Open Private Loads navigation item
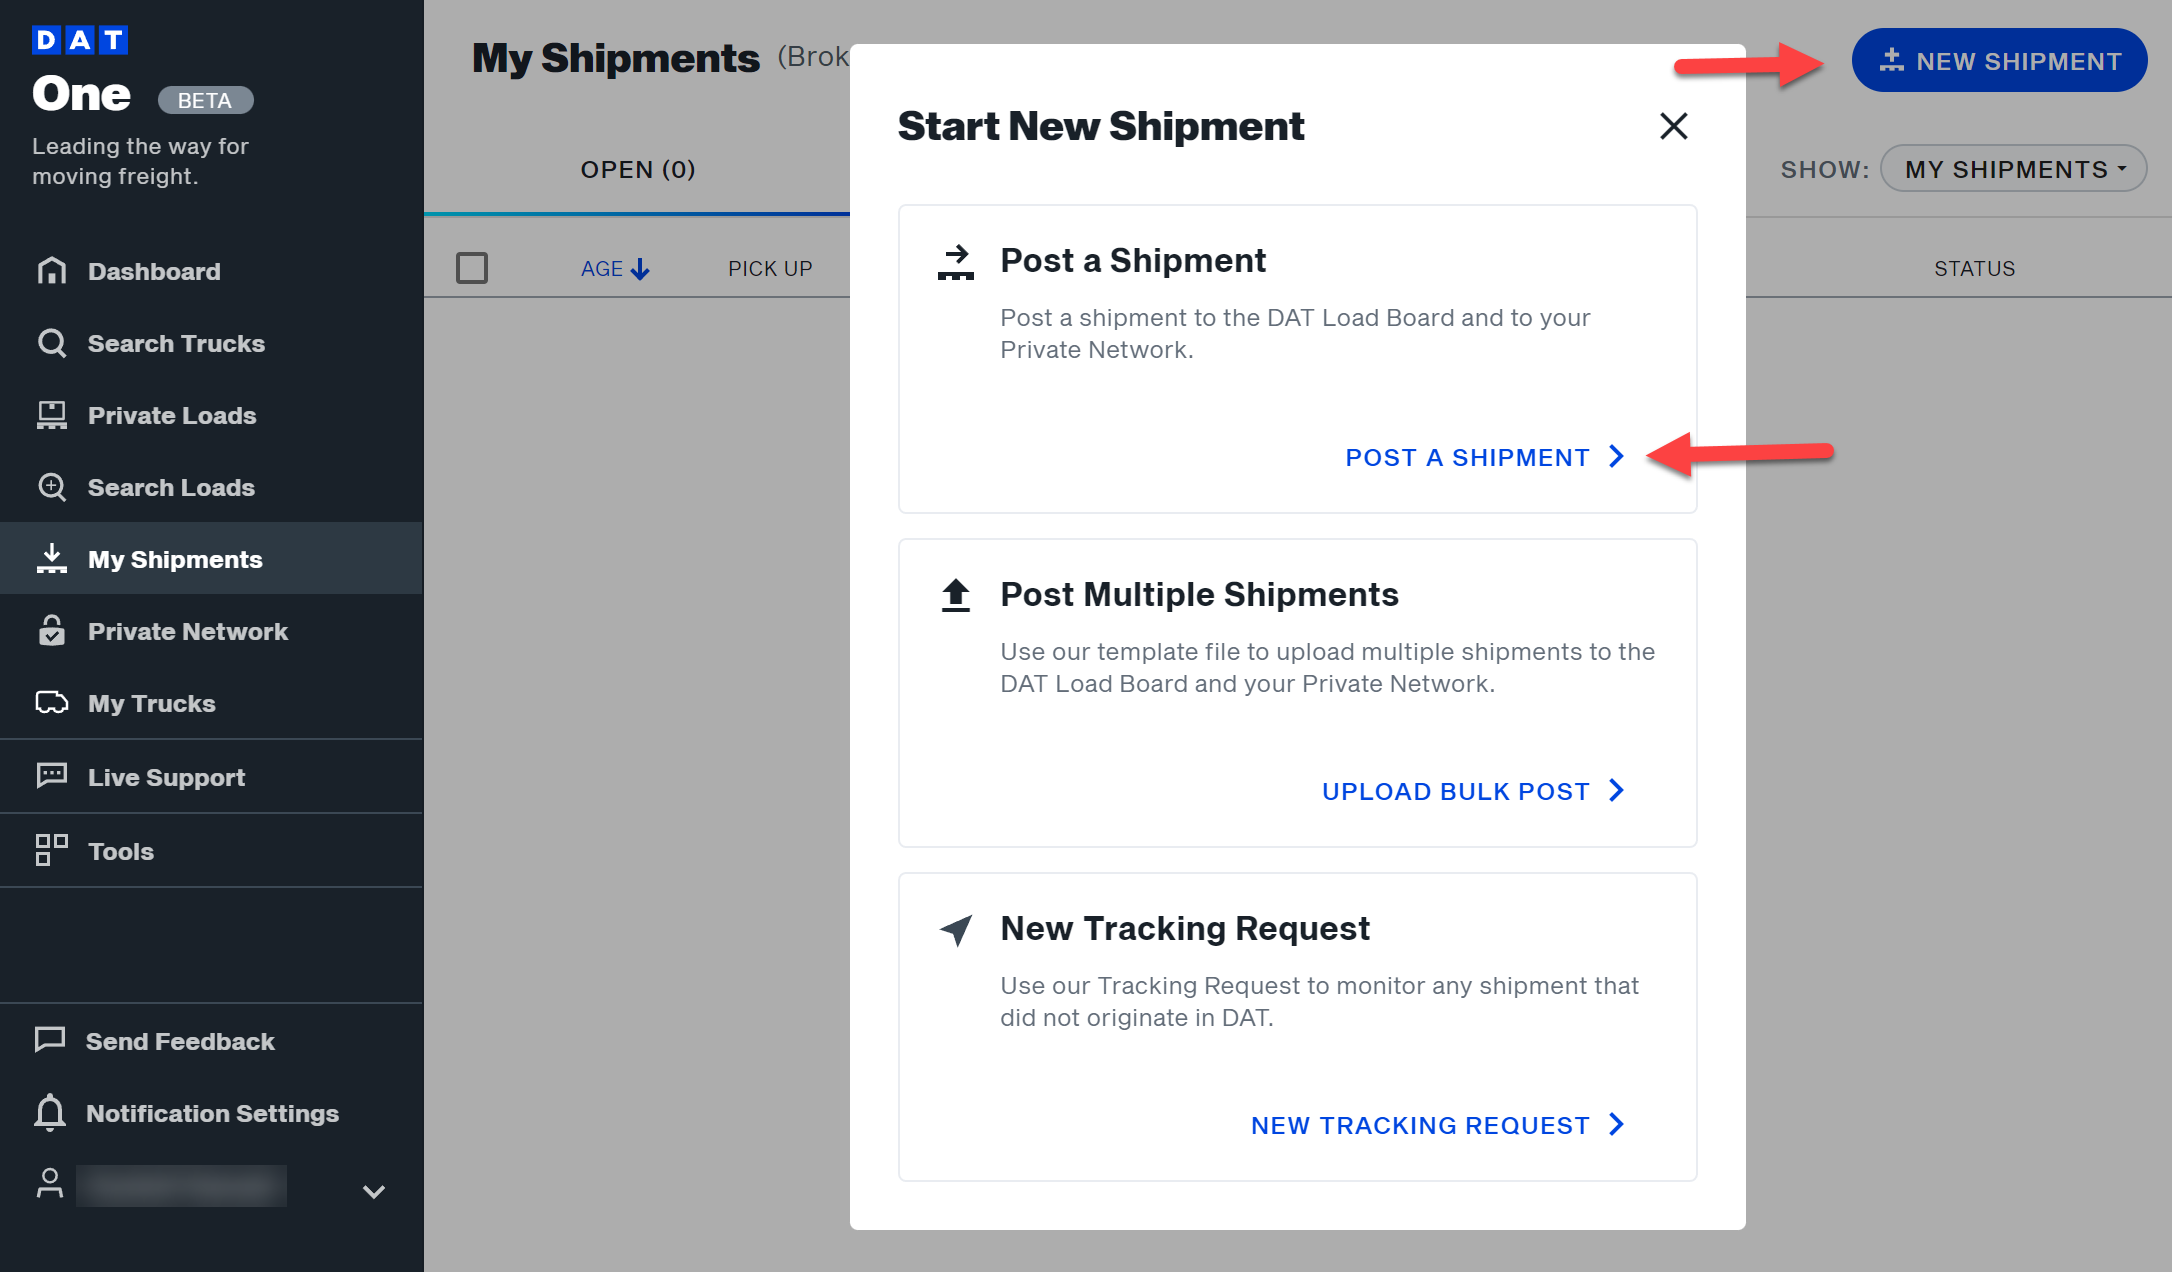This screenshot has height=1272, width=2172. point(172,415)
